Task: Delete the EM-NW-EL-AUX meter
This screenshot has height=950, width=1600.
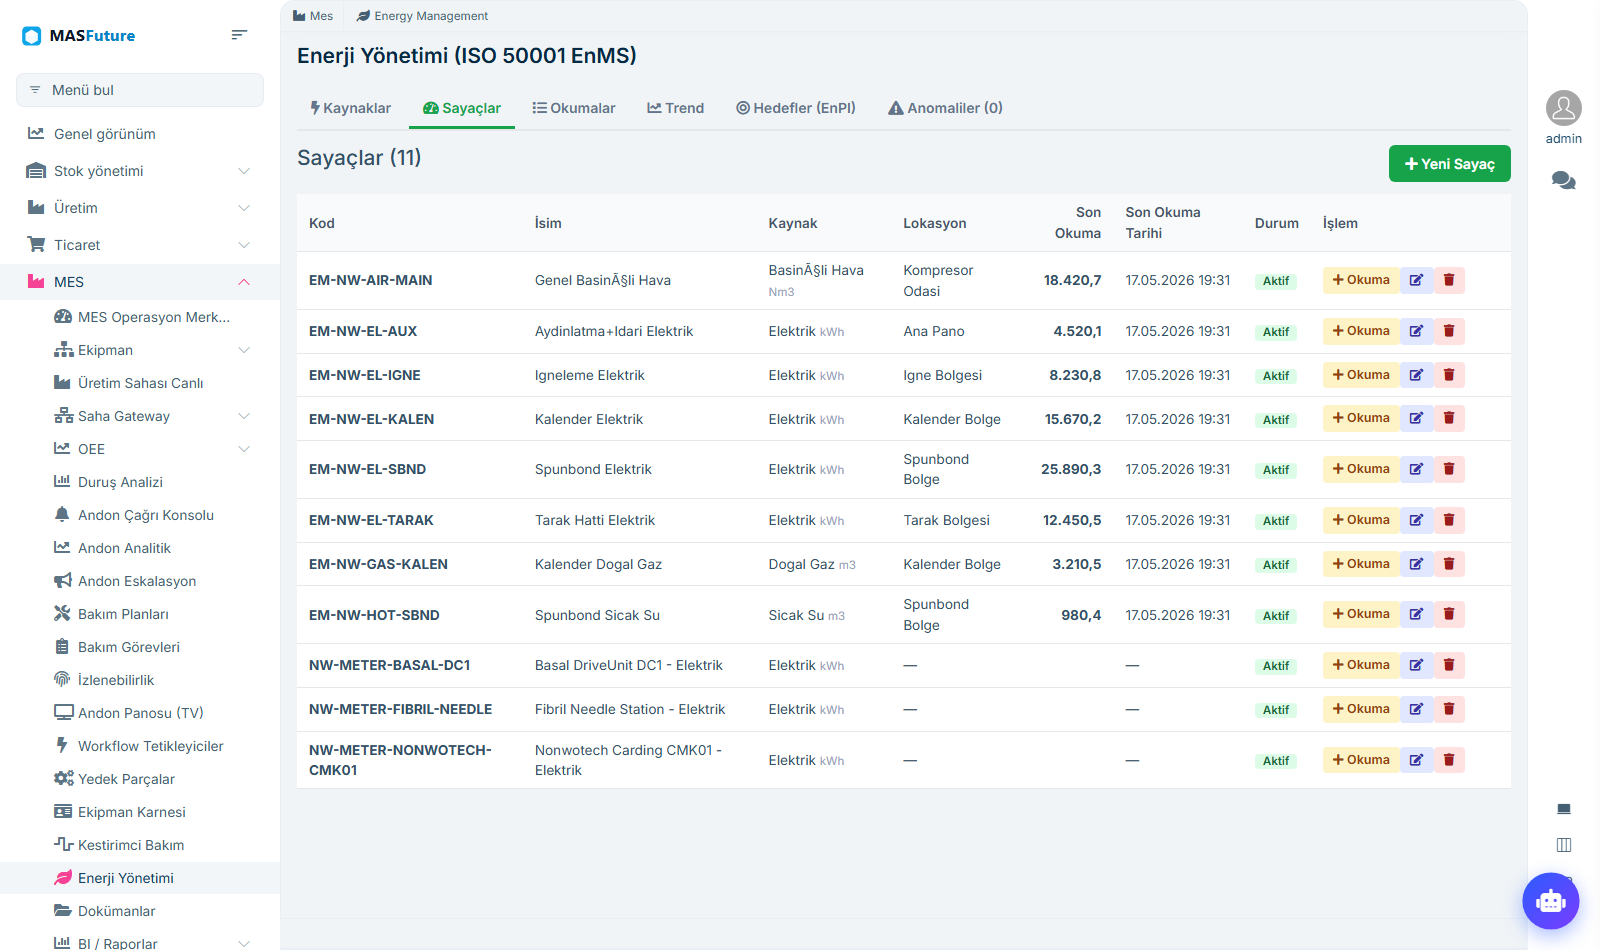Action: click(x=1449, y=331)
